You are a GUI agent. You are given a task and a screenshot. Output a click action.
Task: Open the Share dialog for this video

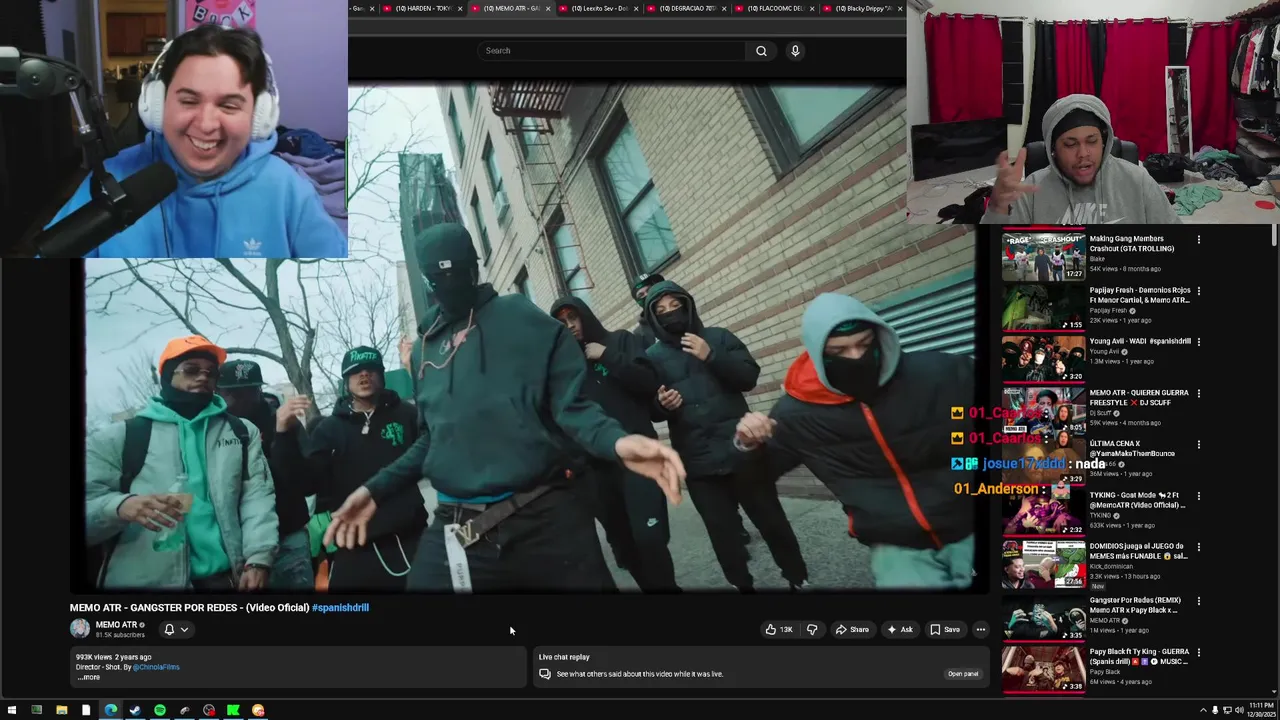click(x=853, y=630)
